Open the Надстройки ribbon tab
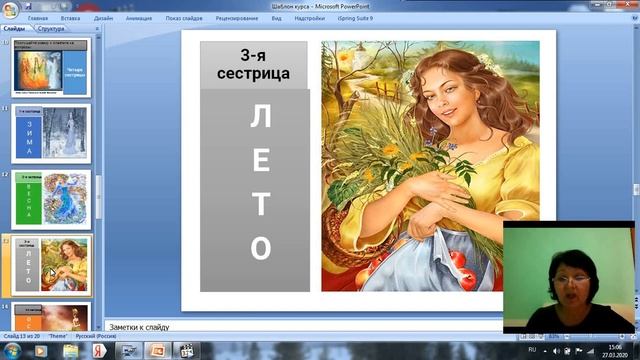640x360 pixels. pyautogui.click(x=309, y=18)
